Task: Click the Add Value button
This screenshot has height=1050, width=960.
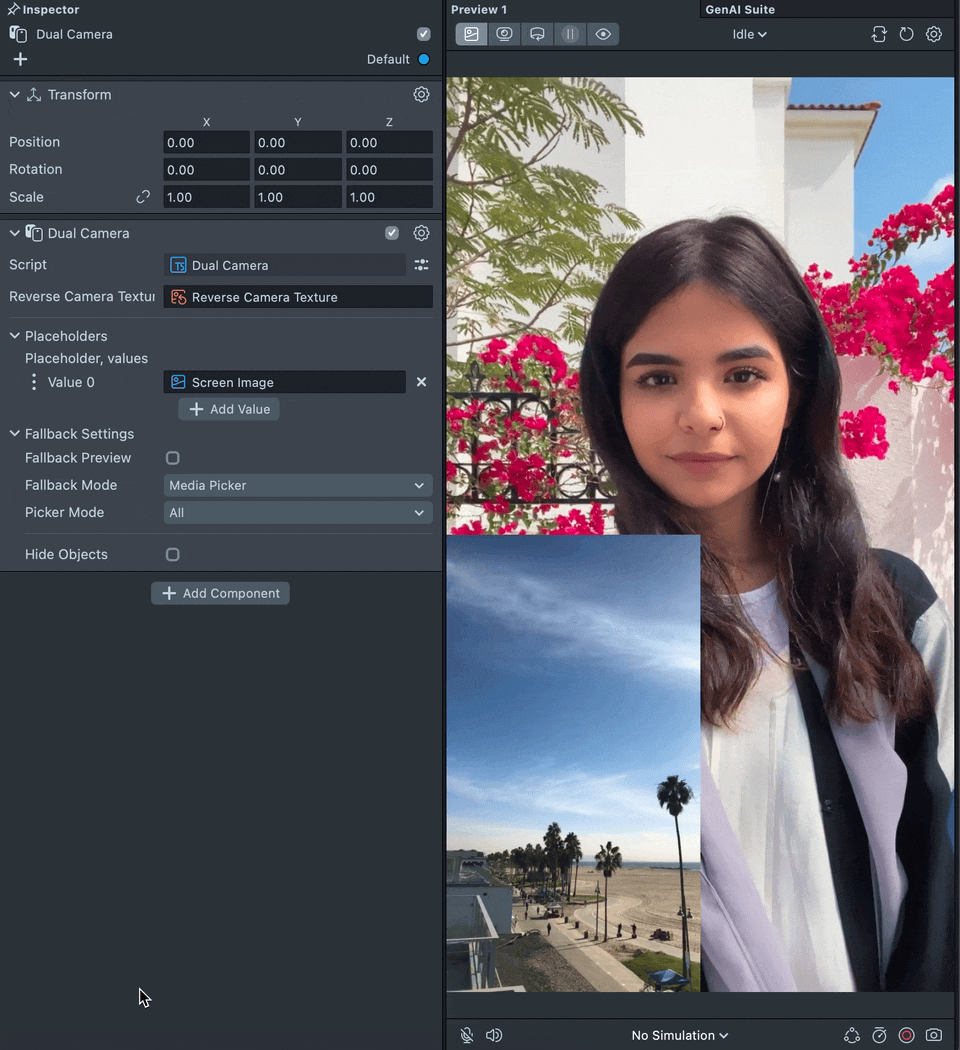Action: [x=229, y=409]
